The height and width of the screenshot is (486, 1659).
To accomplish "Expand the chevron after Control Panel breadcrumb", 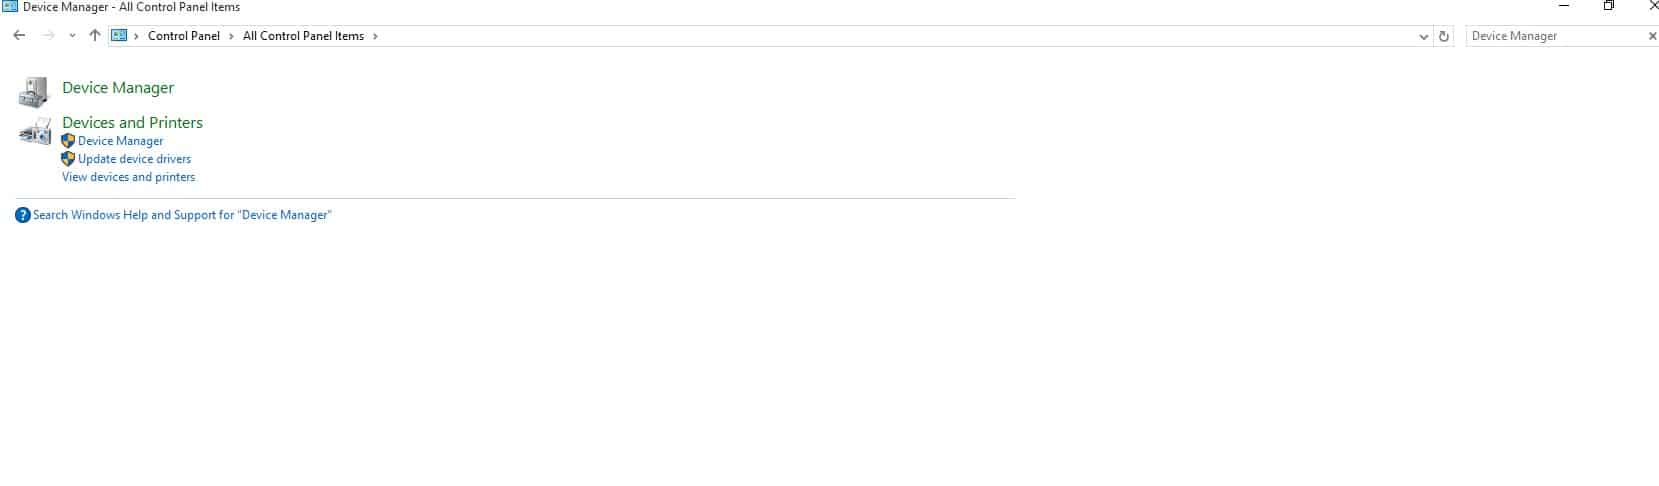I will [231, 36].
